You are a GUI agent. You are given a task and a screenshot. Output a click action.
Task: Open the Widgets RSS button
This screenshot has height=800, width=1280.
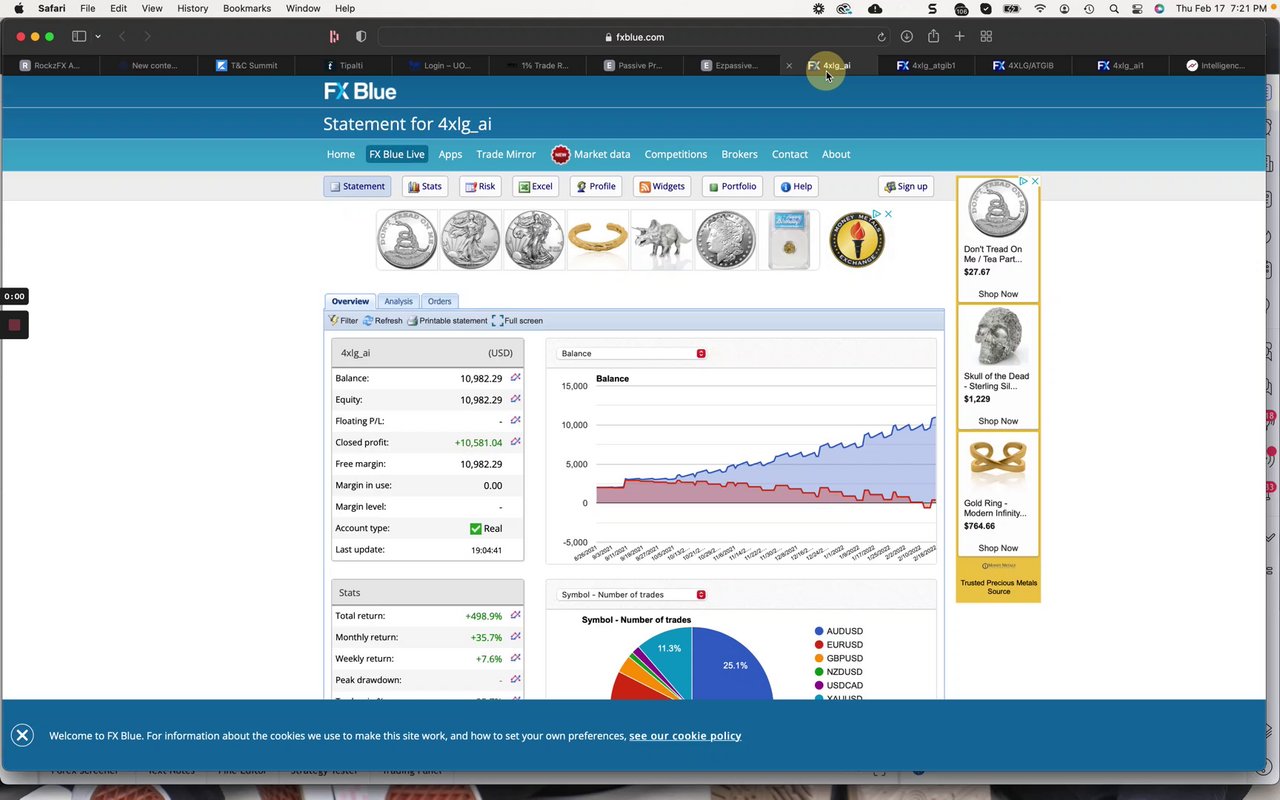(x=662, y=186)
